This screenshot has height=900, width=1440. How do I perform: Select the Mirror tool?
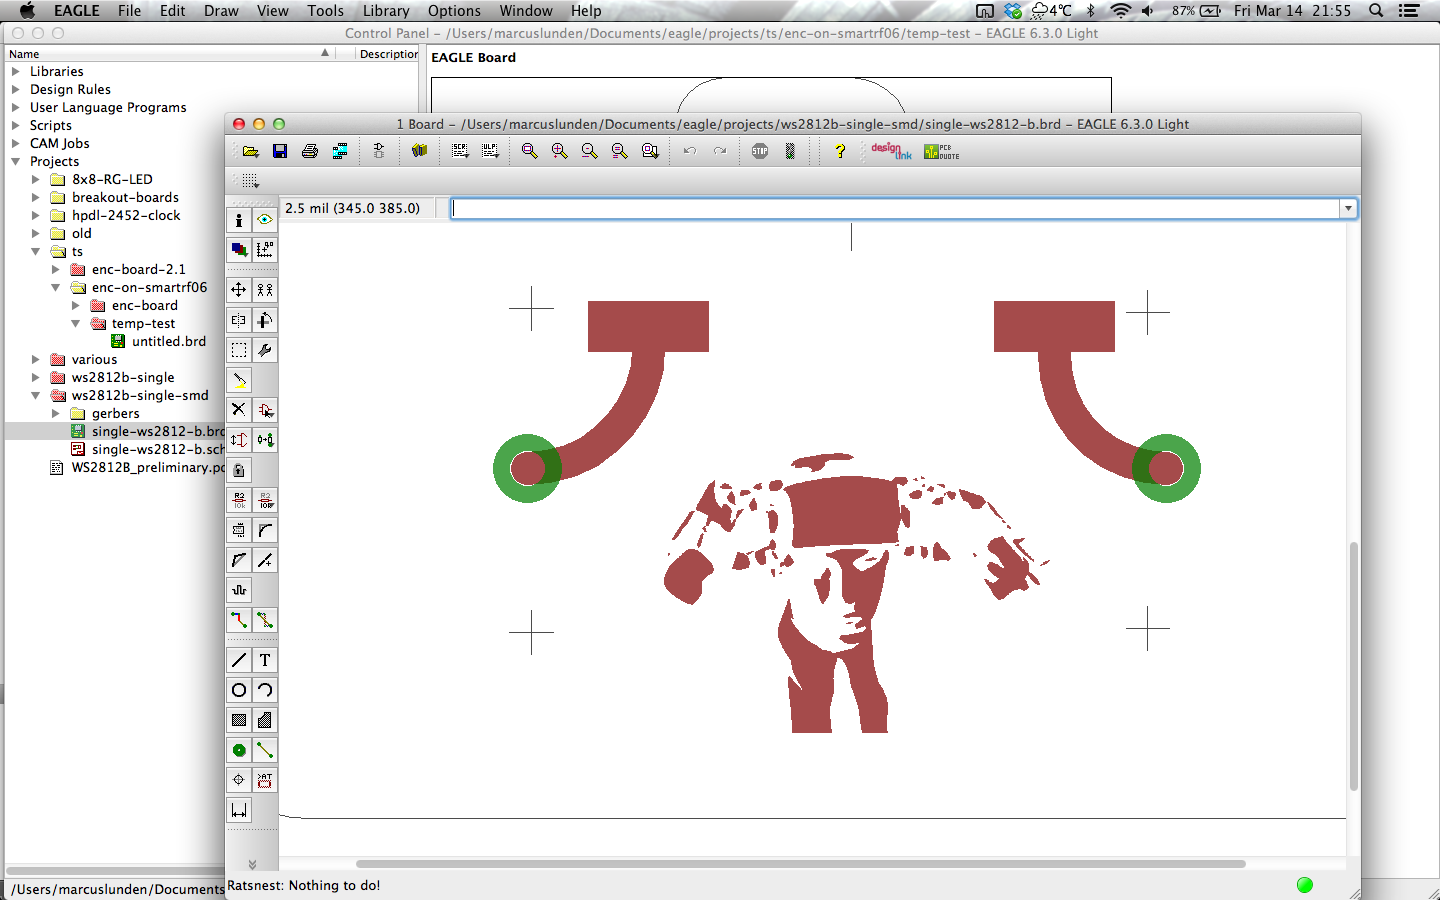(x=239, y=320)
